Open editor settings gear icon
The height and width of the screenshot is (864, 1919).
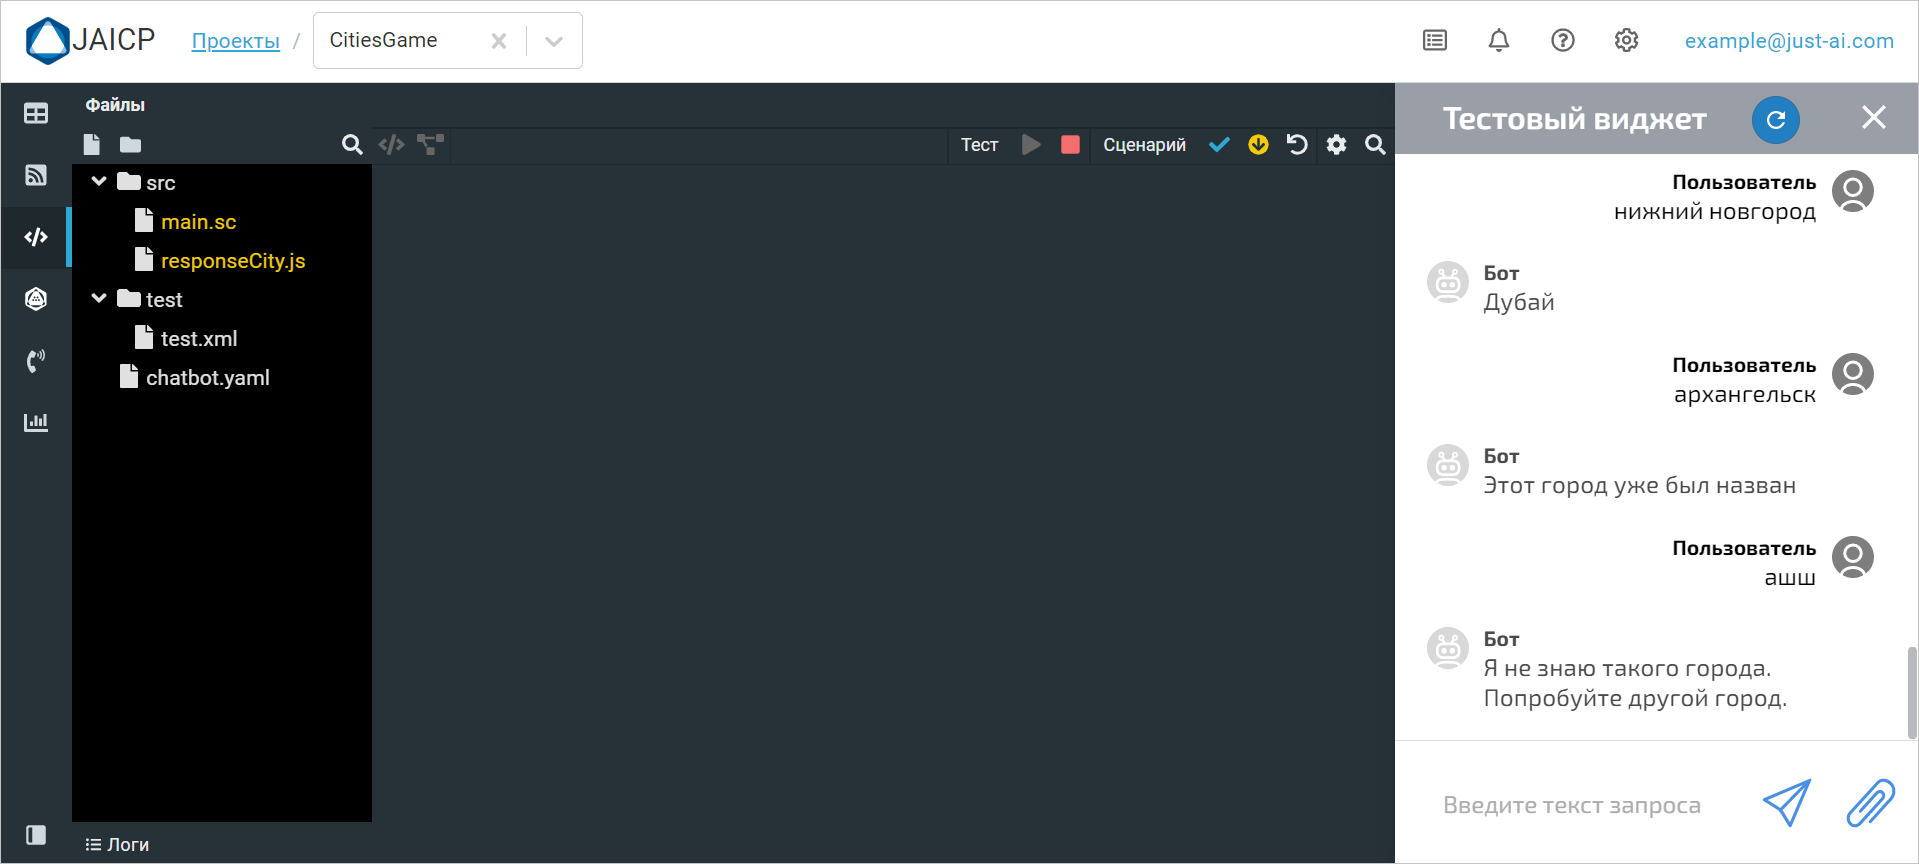pos(1336,145)
